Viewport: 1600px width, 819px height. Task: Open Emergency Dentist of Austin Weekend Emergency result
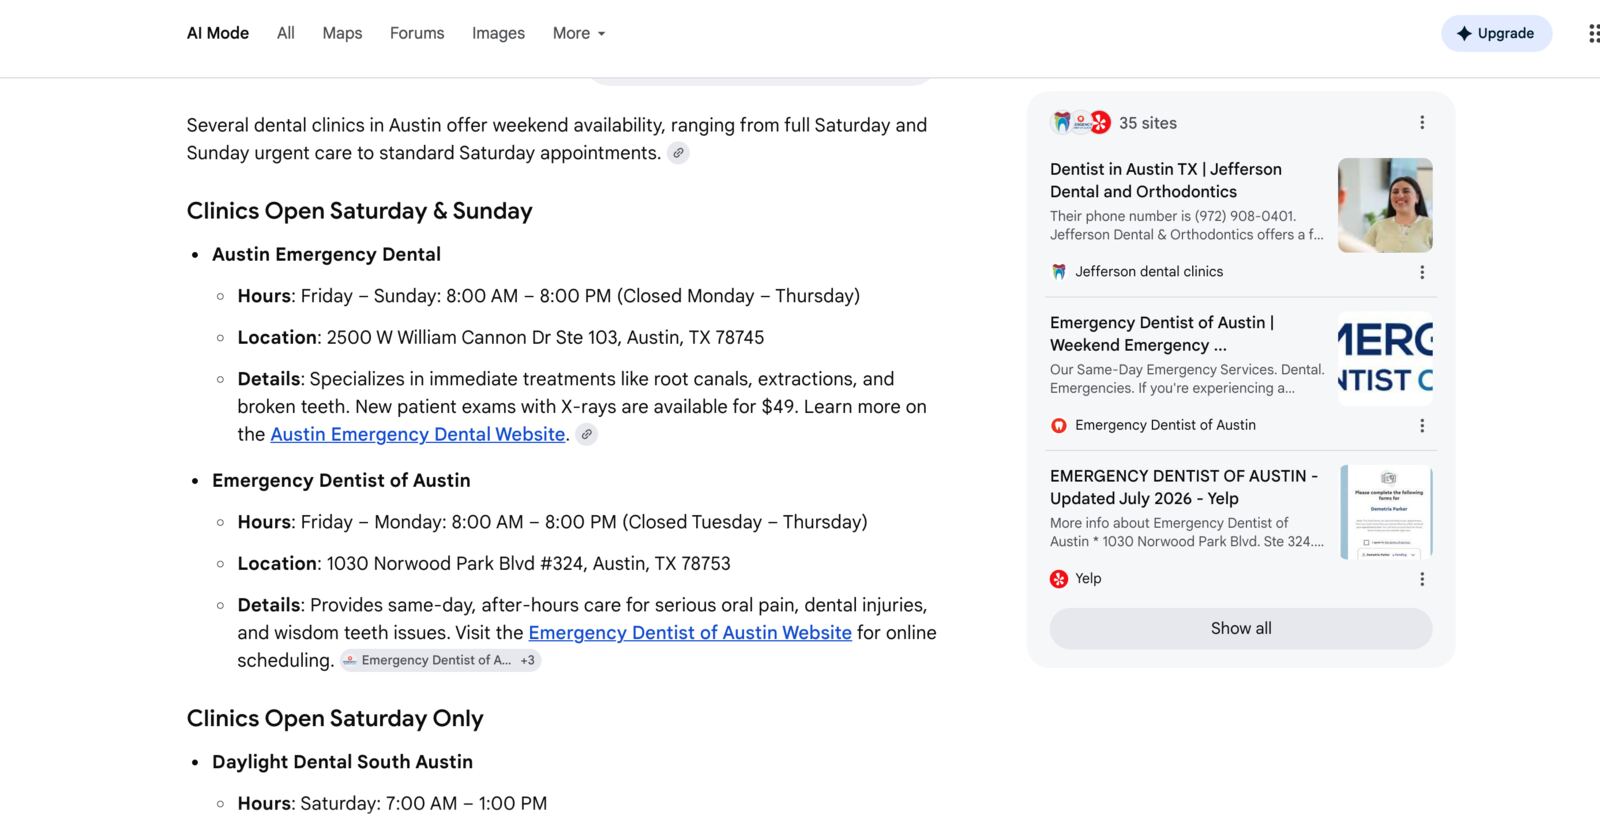1162,333
